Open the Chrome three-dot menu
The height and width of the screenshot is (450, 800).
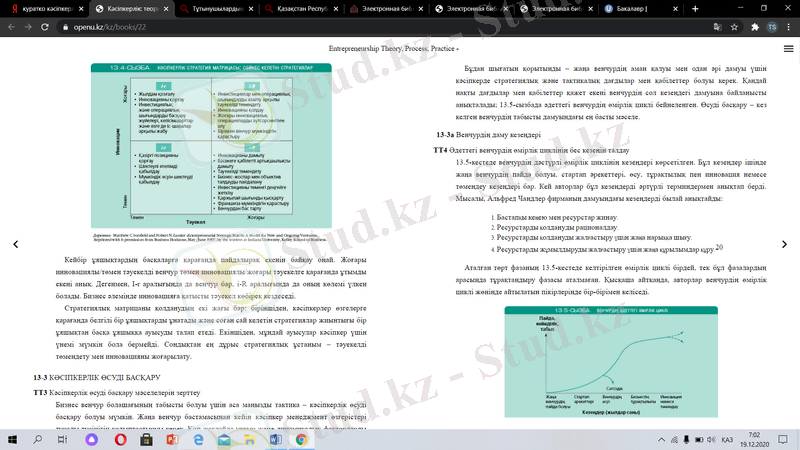[x=789, y=29]
